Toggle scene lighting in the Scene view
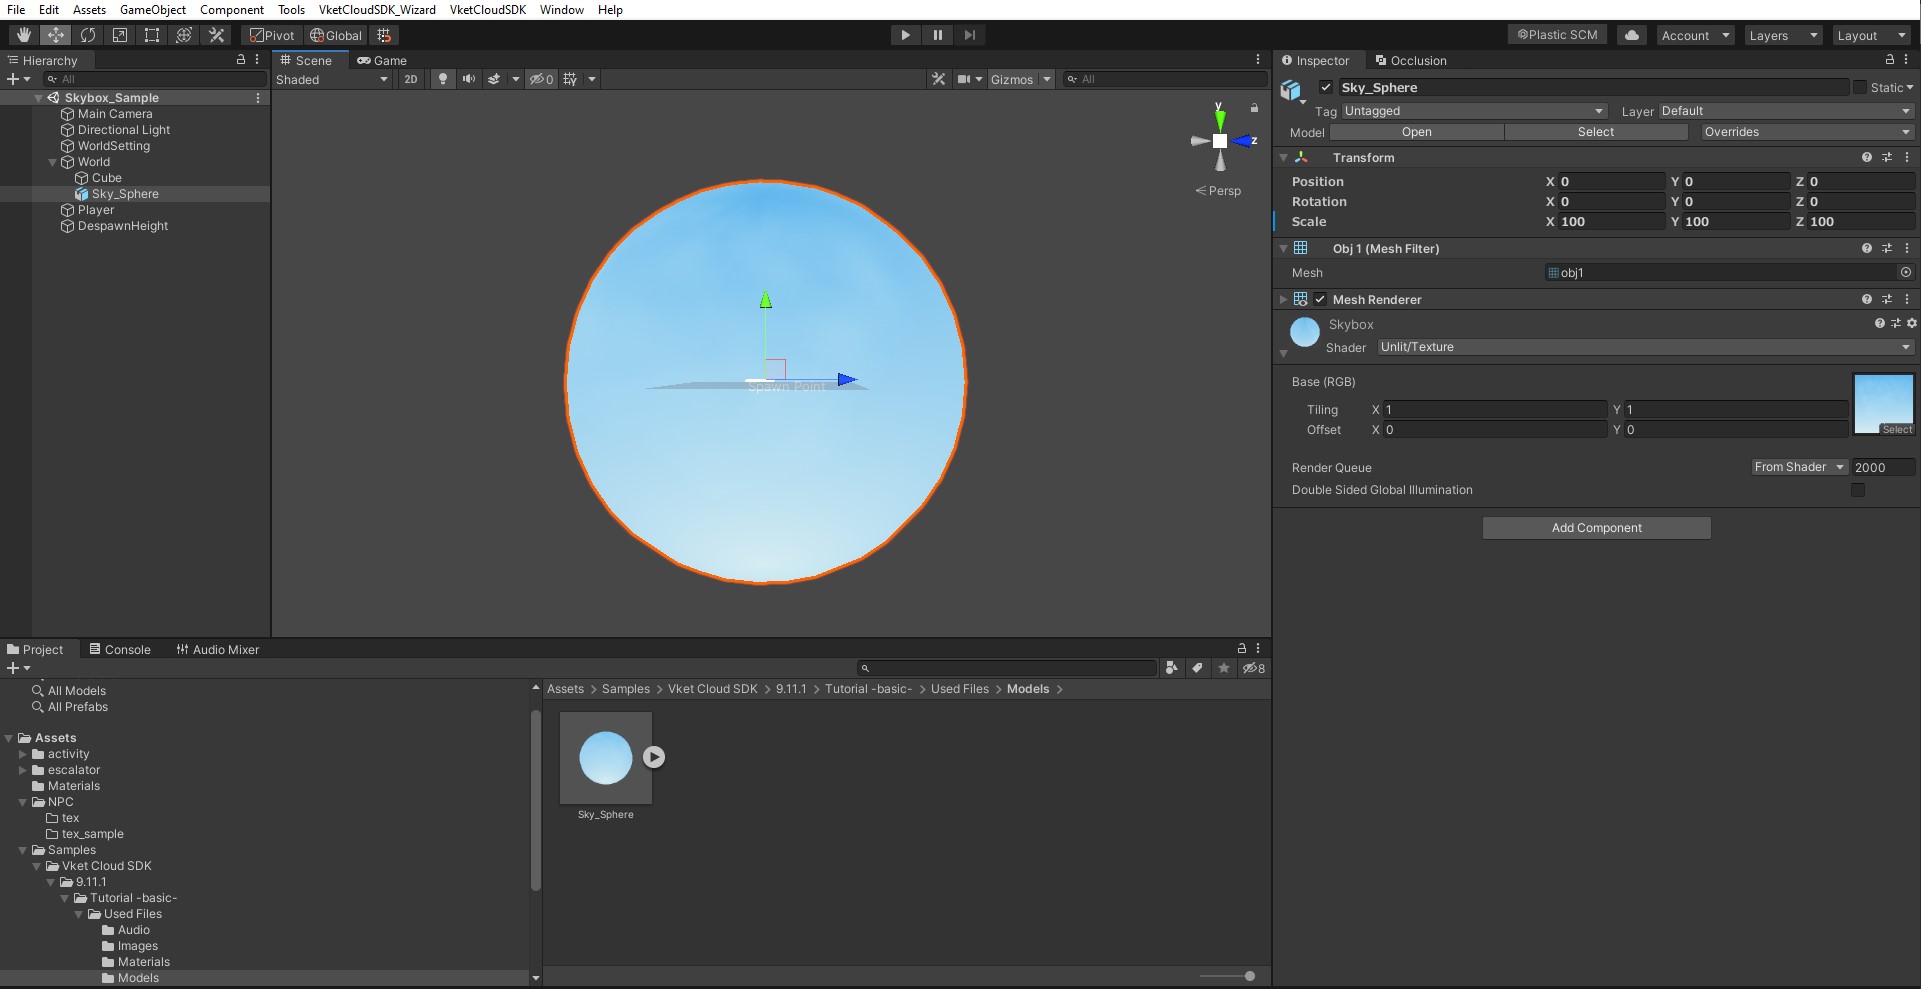1921x989 pixels. [x=443, y=79]
